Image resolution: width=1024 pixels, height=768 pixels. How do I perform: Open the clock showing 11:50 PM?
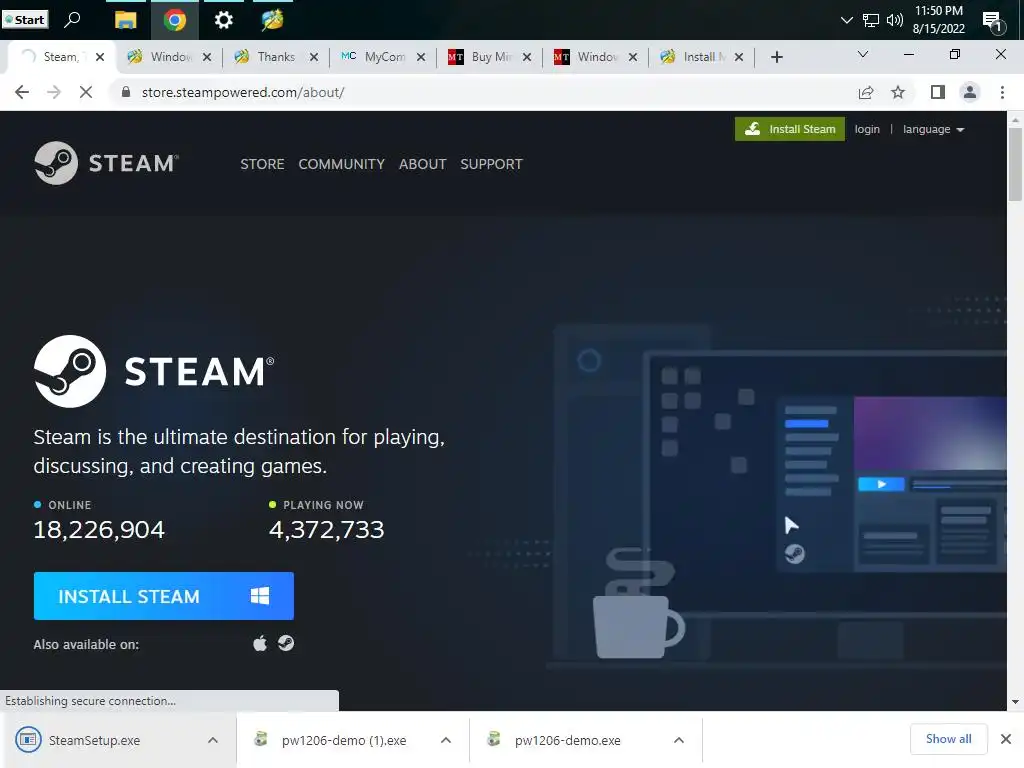pos(938,20)
